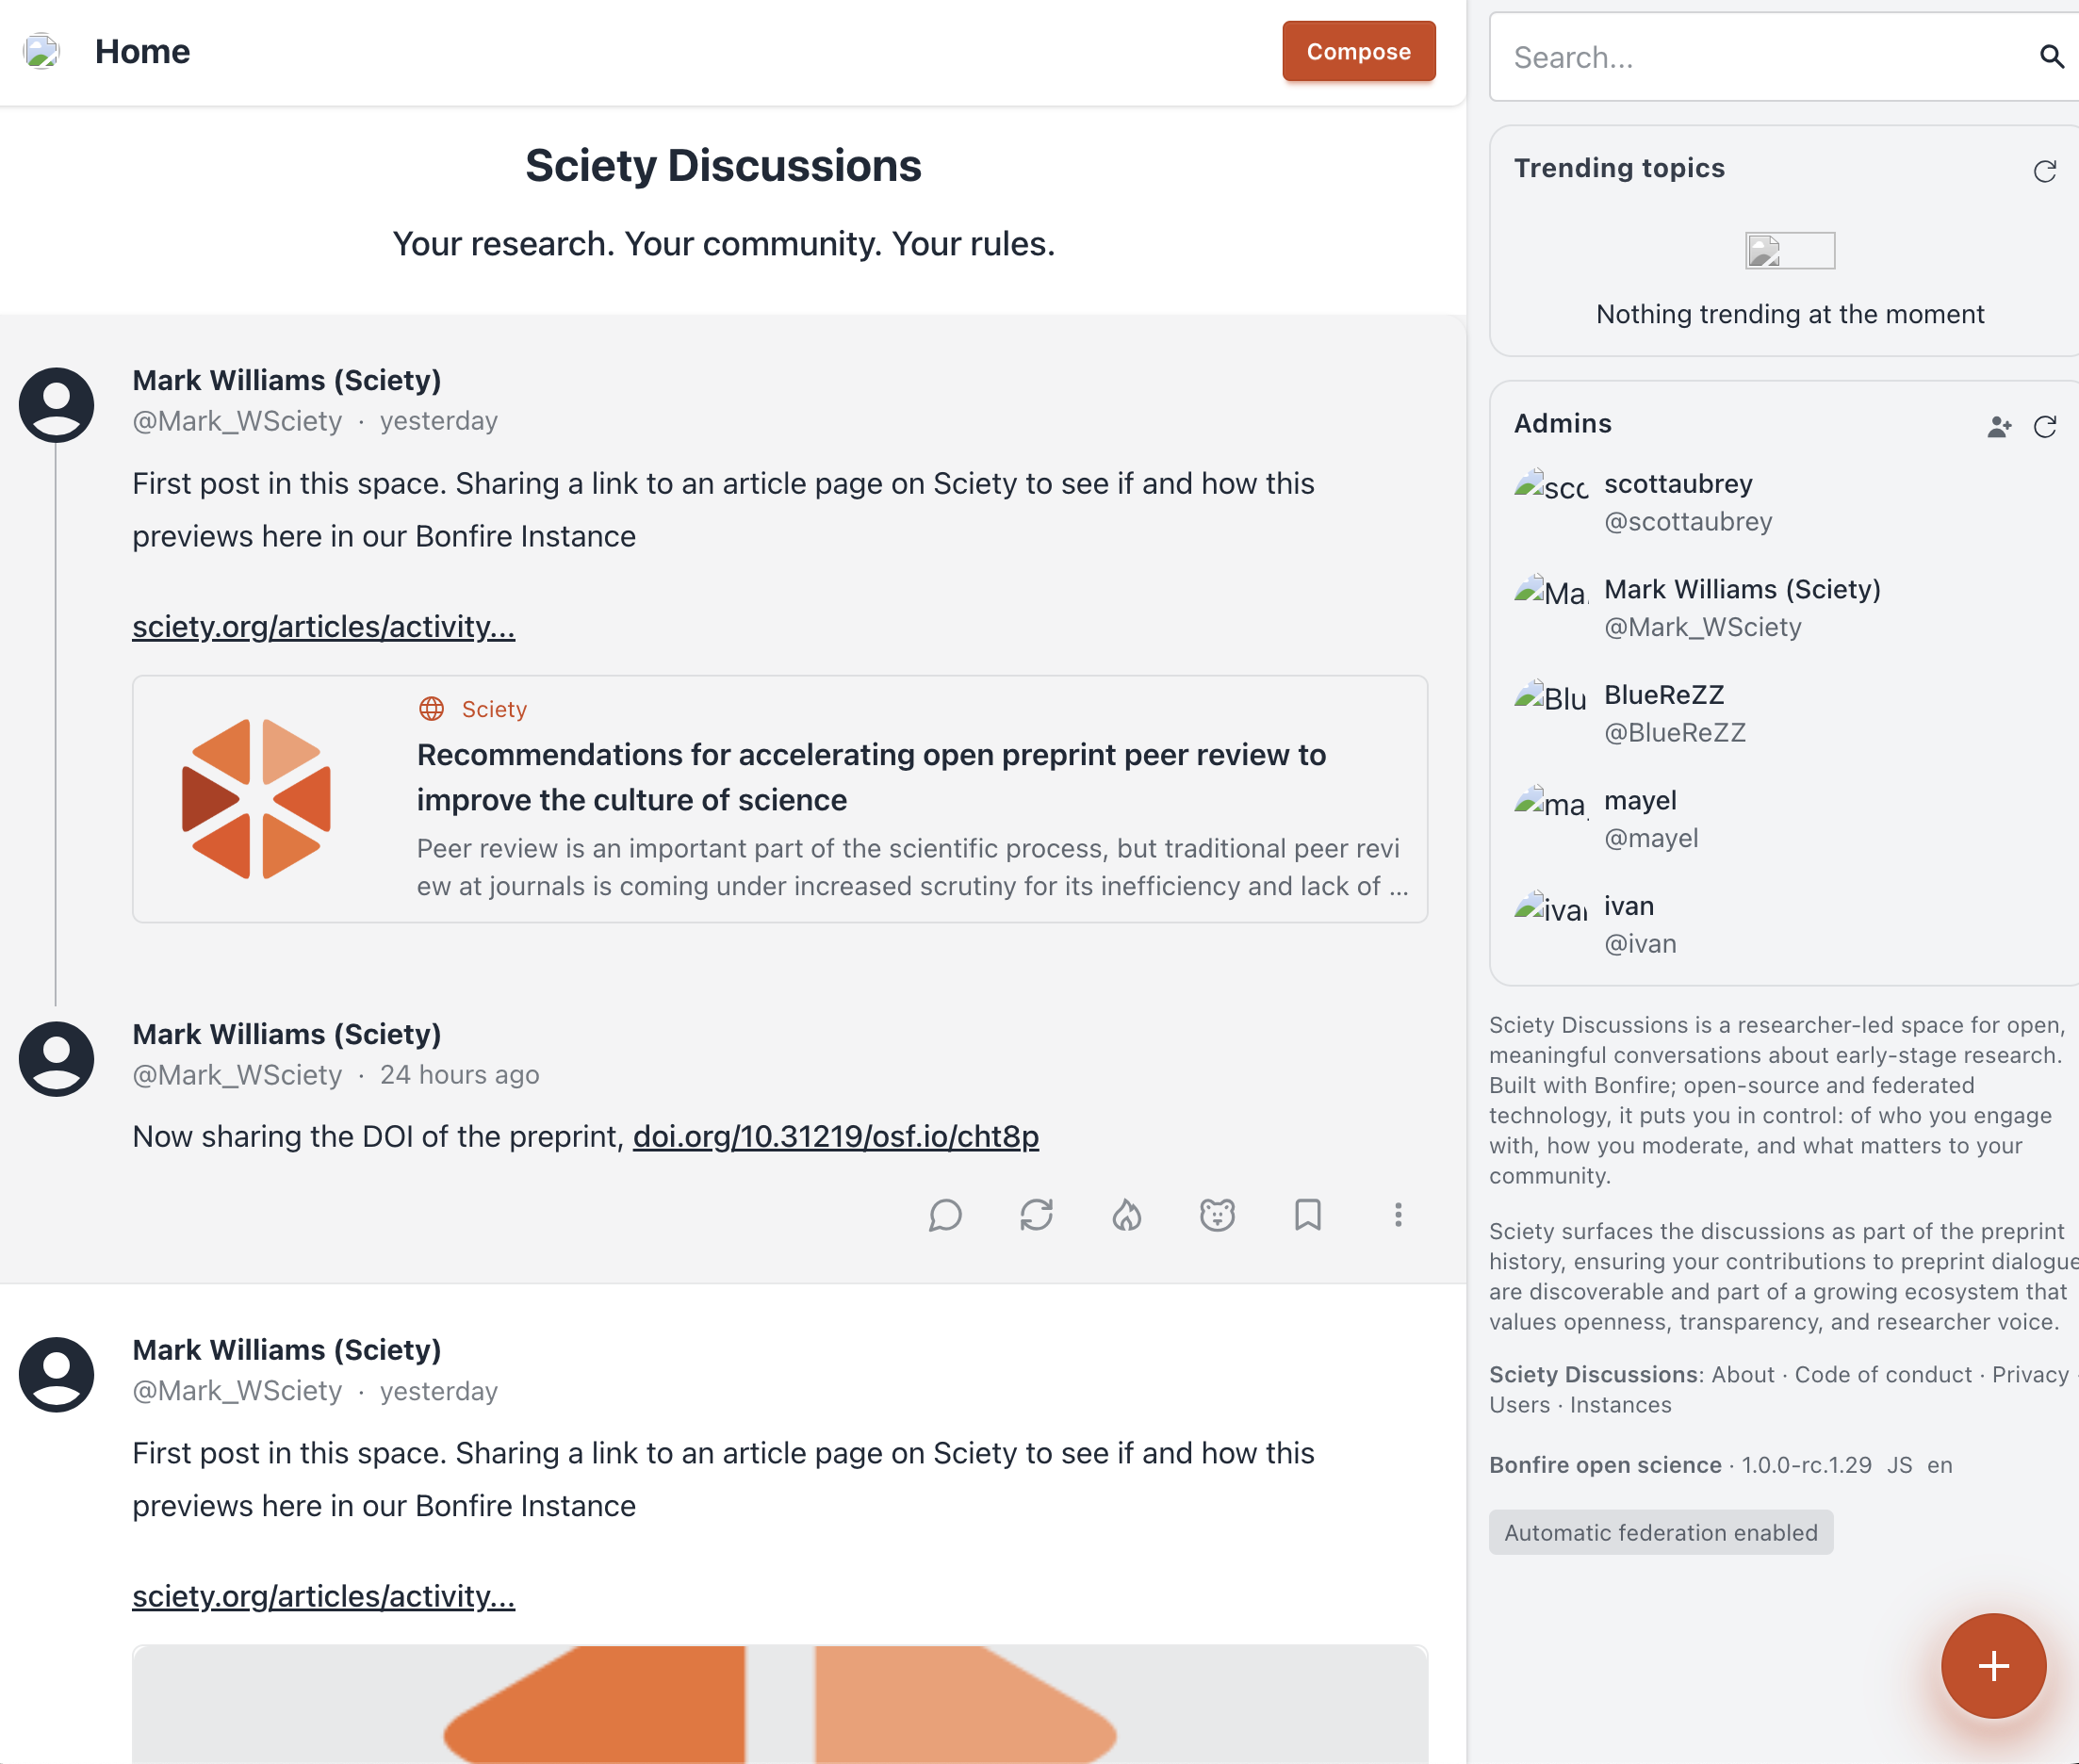Add a reaction using the bear face icon
Viewport: 2079px width, 1764px height.
pos(1216,1215)
